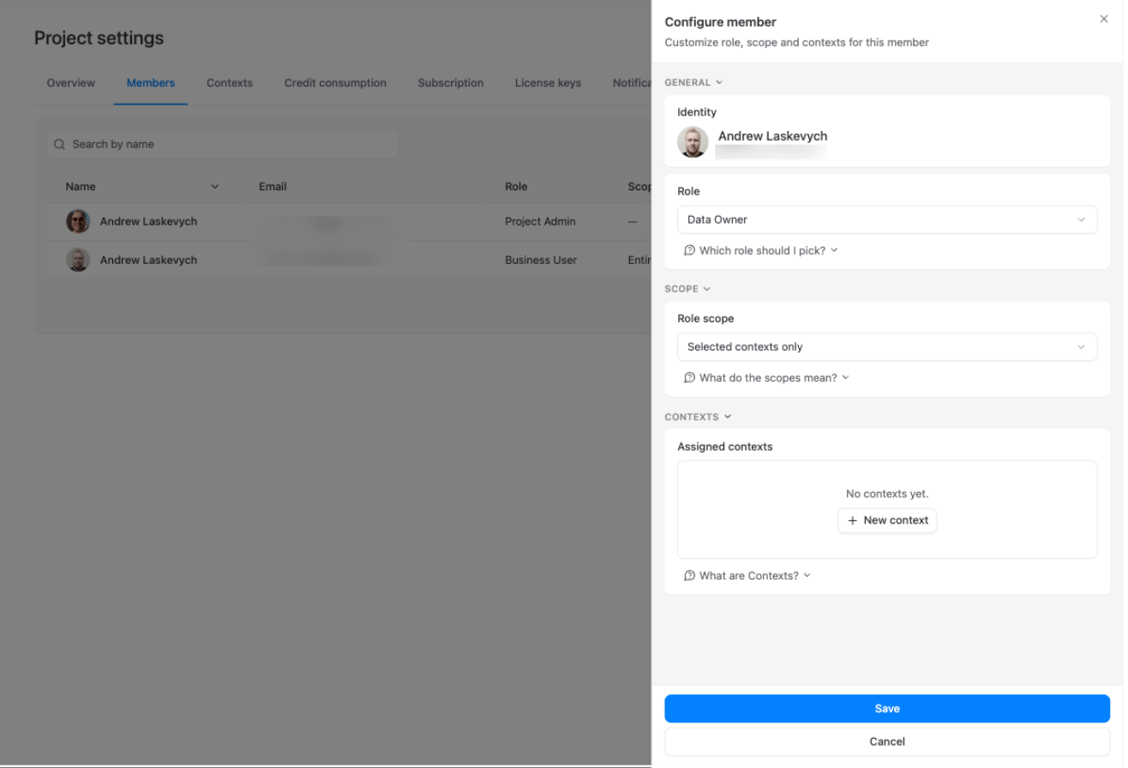This screenshot has height=768, width=1128.
Task: Expand 'Which role should I pick?' help
Action: tap(761, 250)
